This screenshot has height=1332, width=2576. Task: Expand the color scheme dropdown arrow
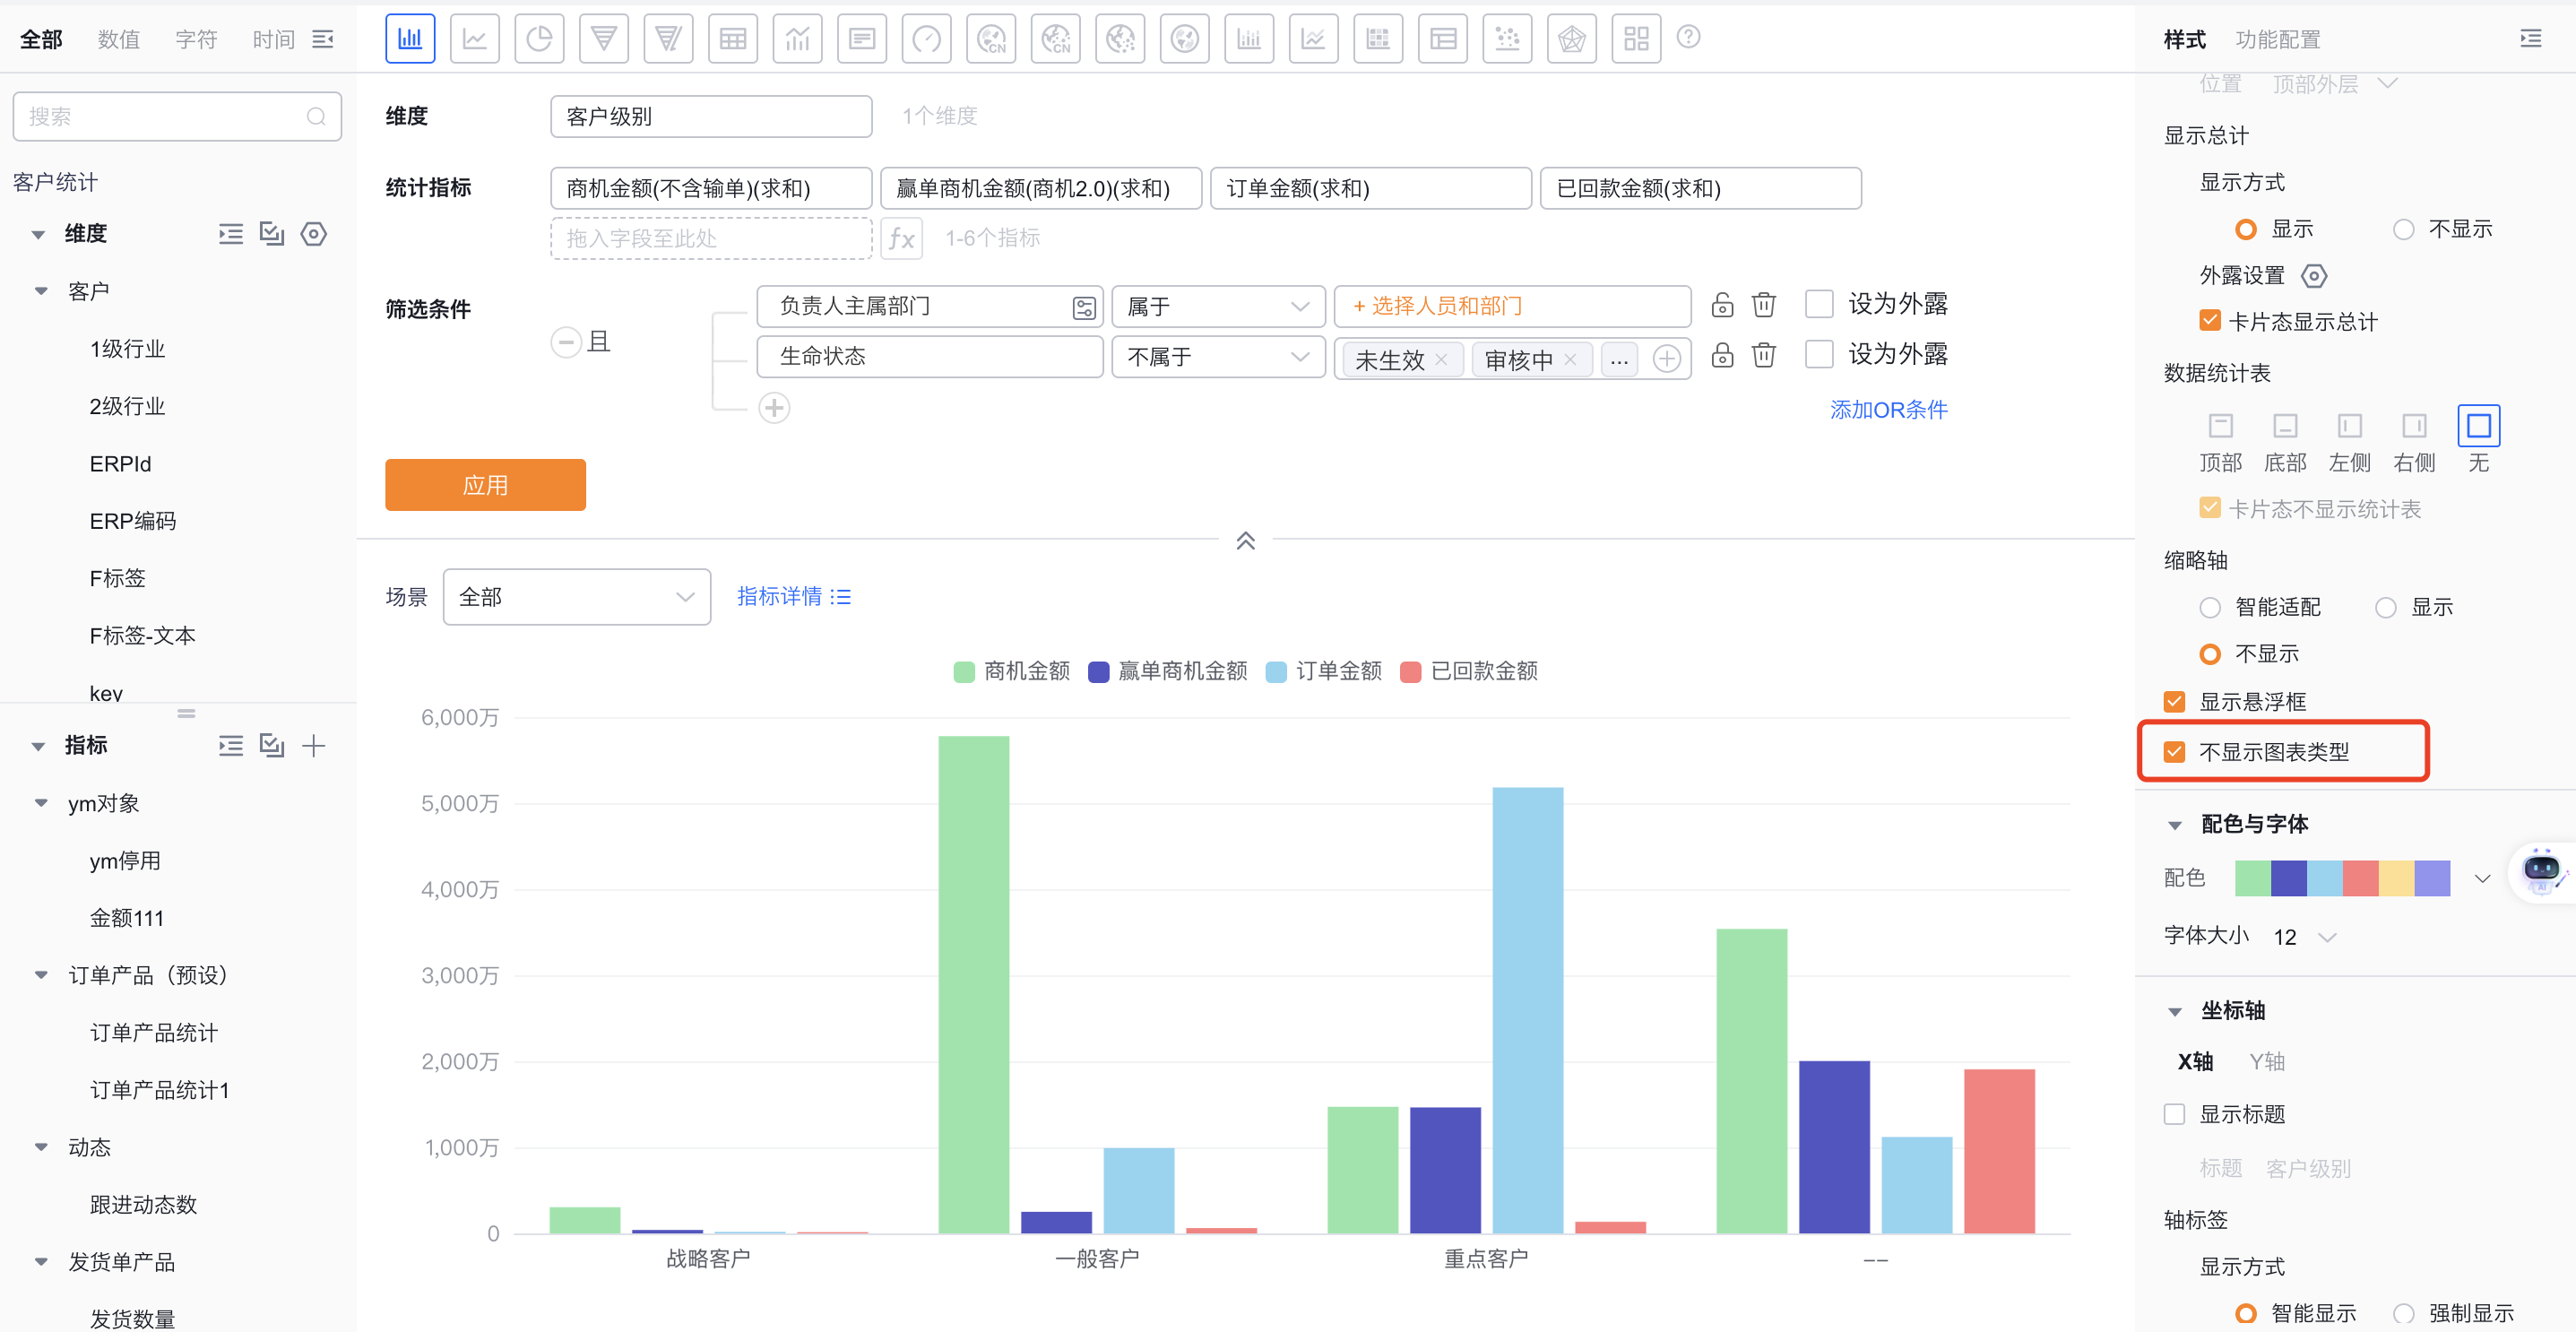(x=2482, y=879)
